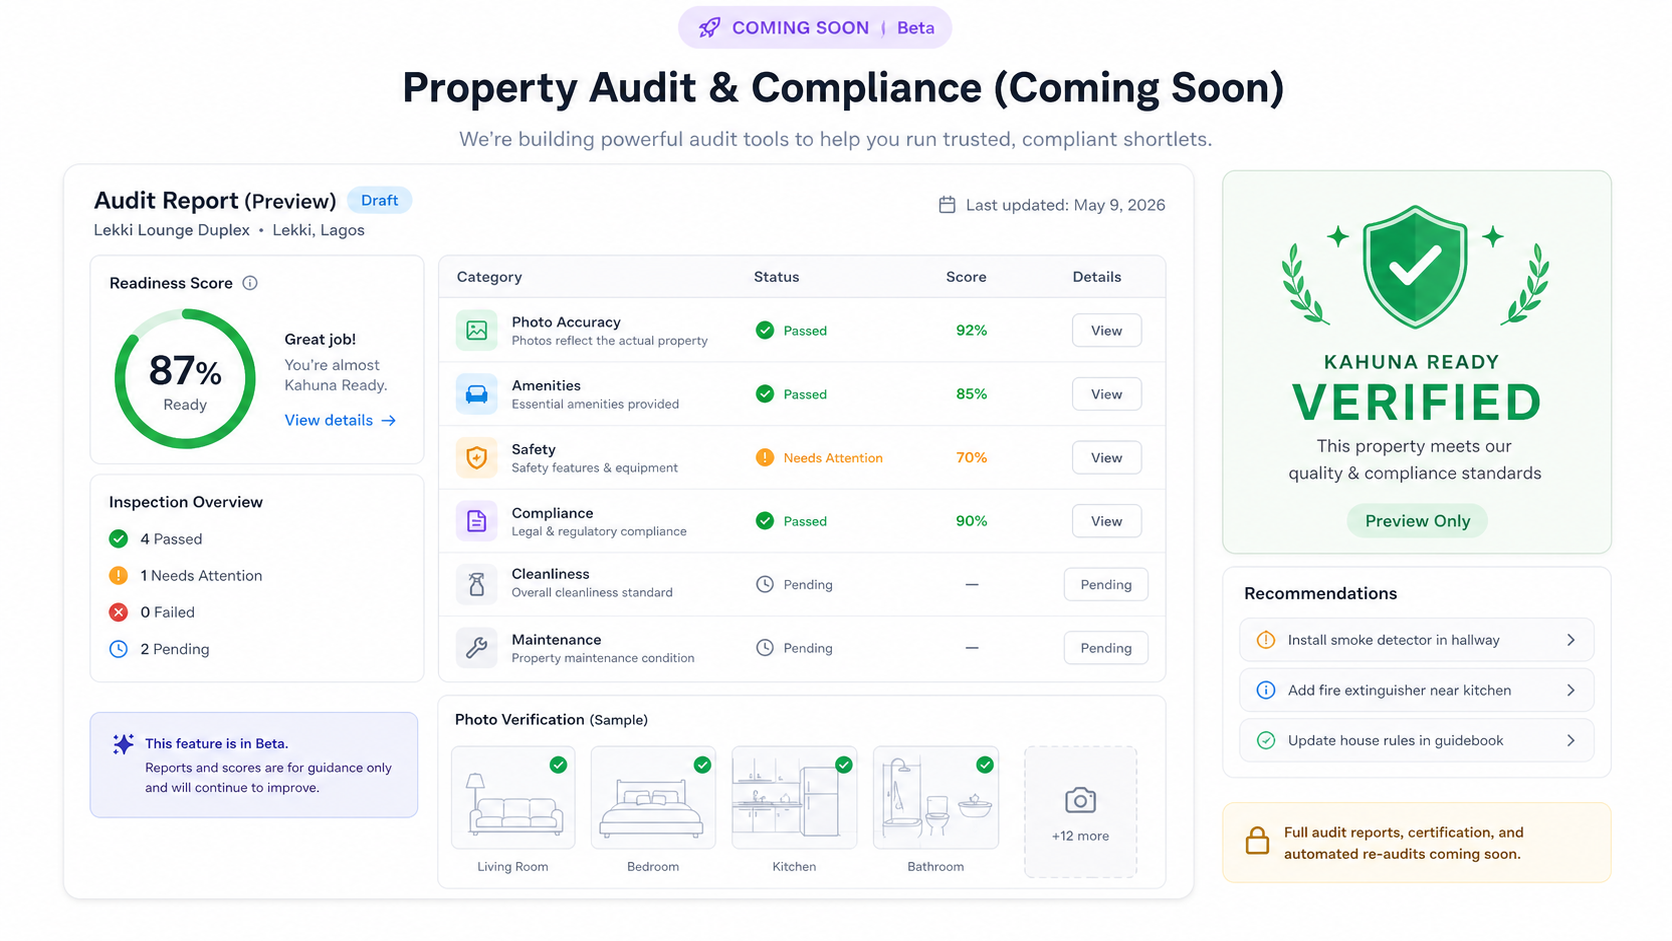This screenshot has height=941, width=1672.
Task: Click the Recommendations heading
Action: tap(1320, 593)
